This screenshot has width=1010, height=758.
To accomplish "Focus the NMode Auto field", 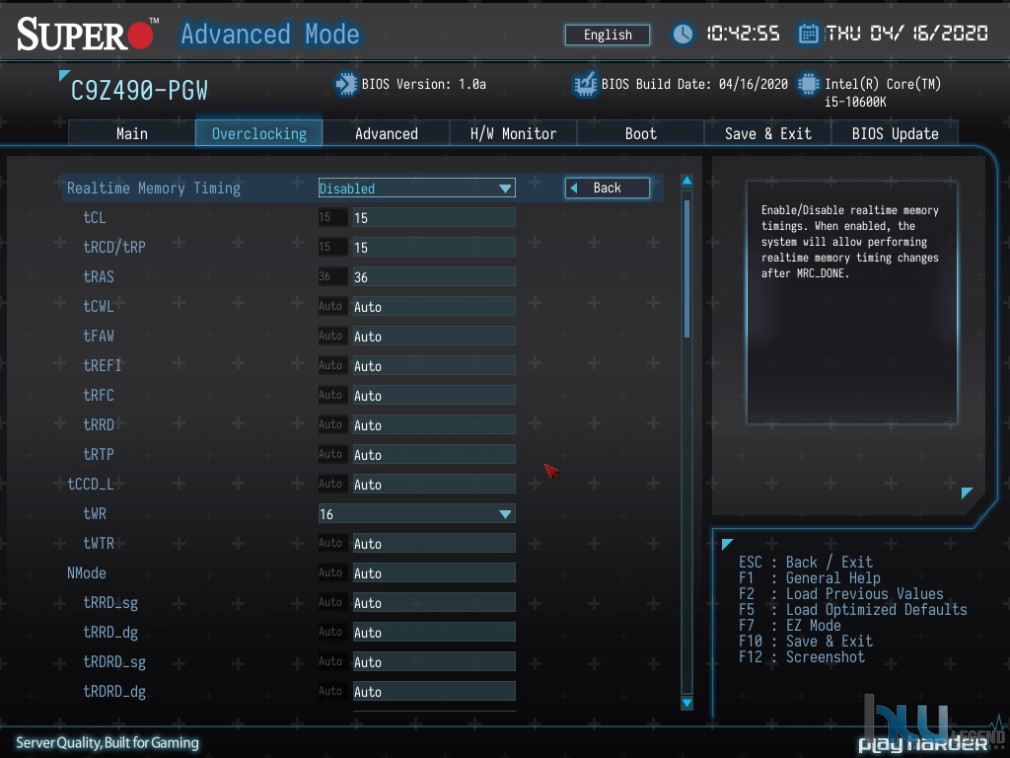I will pyautogui.click(x=434, y=573).
